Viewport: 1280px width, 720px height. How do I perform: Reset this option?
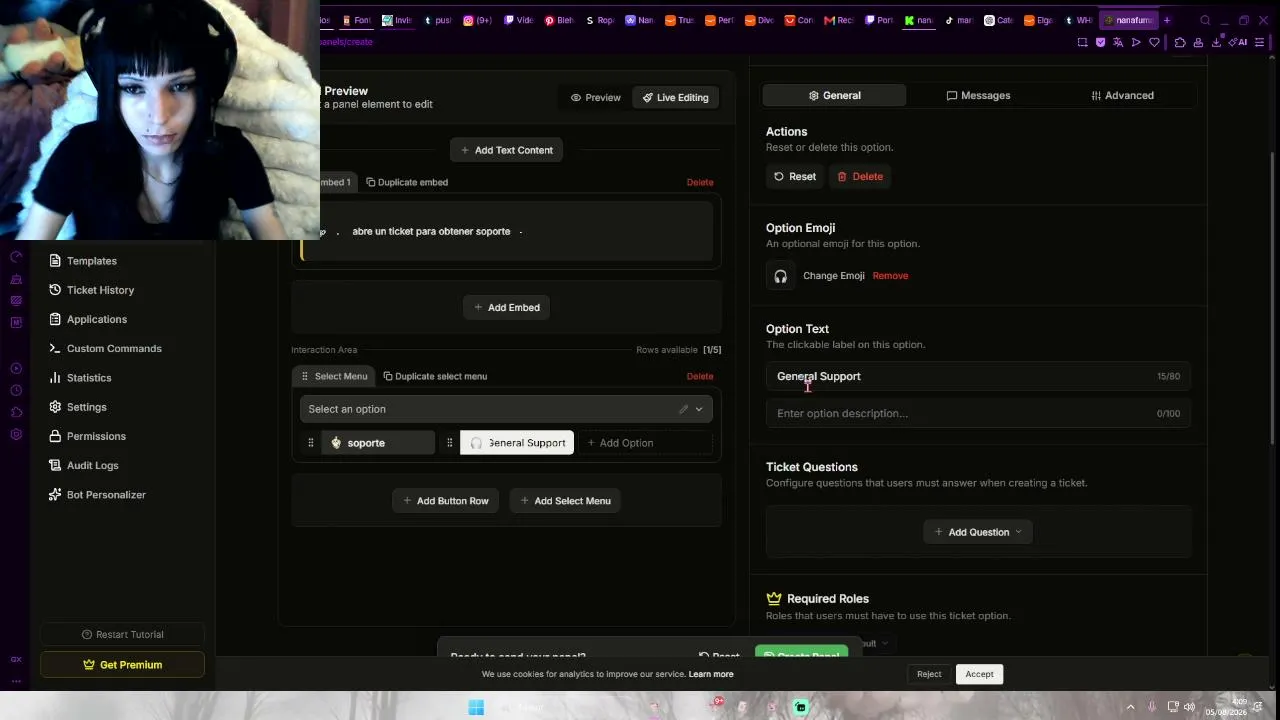pos(795,176)
